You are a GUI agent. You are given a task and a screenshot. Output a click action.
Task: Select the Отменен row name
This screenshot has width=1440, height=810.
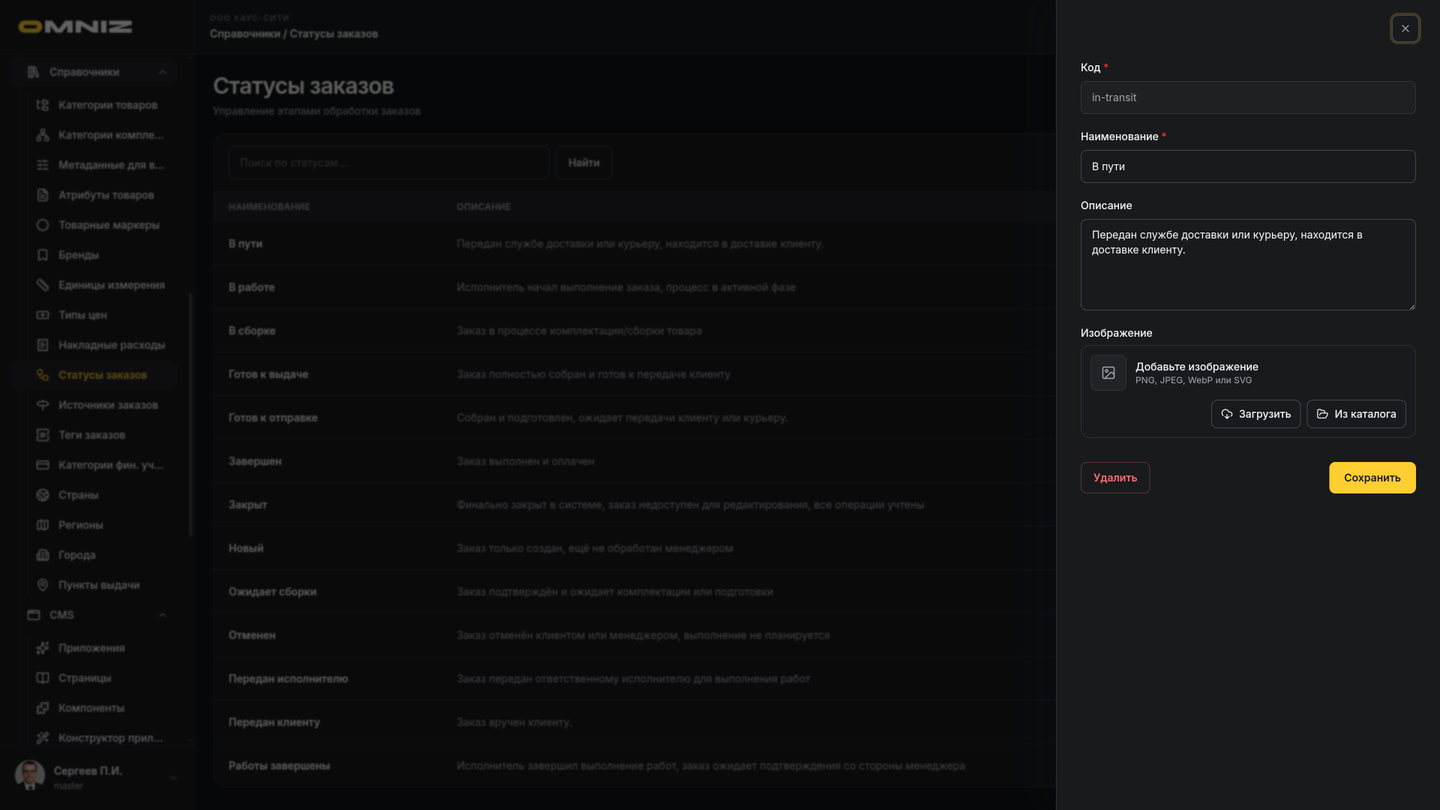point(252,635)
